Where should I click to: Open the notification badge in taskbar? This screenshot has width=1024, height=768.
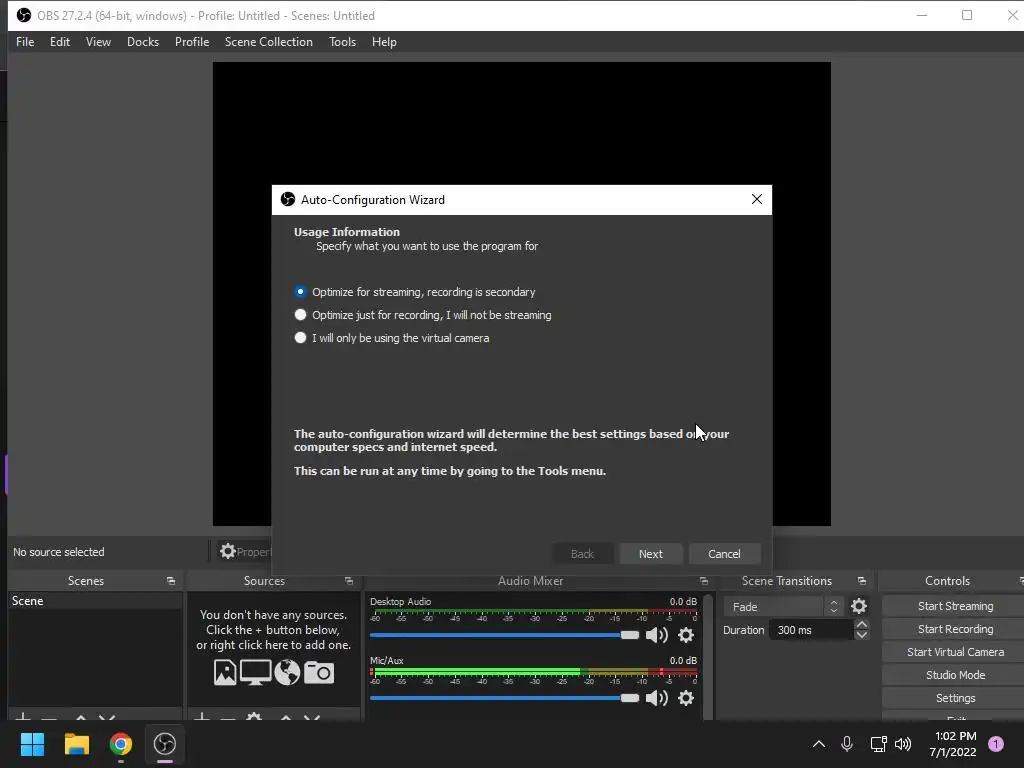(996, 744)
